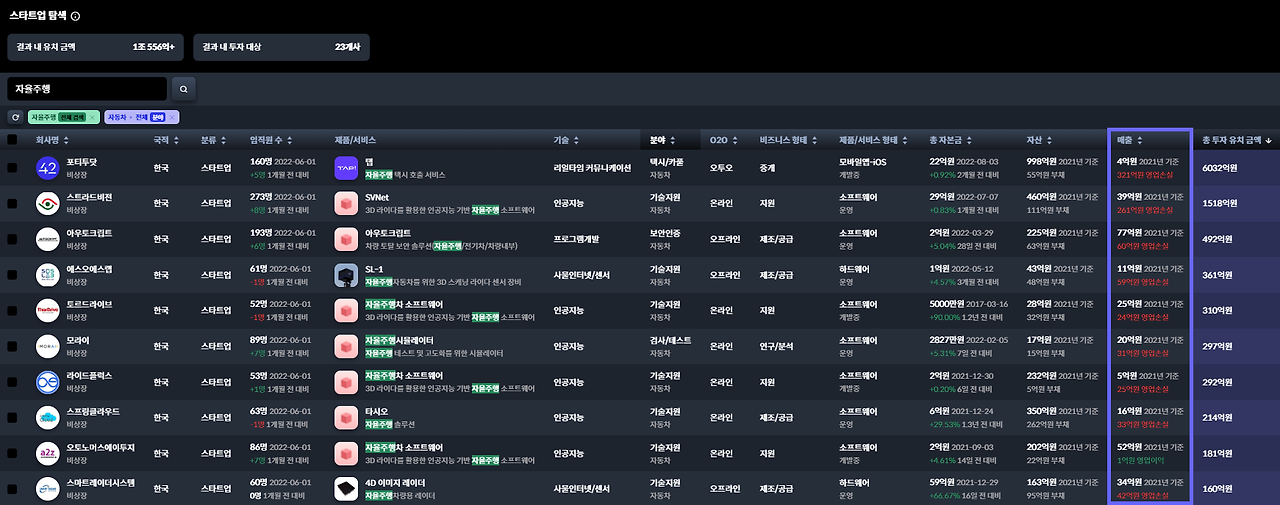Check the 모라이 row checkbox
Screen dimensions: 1280x505
point(12,346)
